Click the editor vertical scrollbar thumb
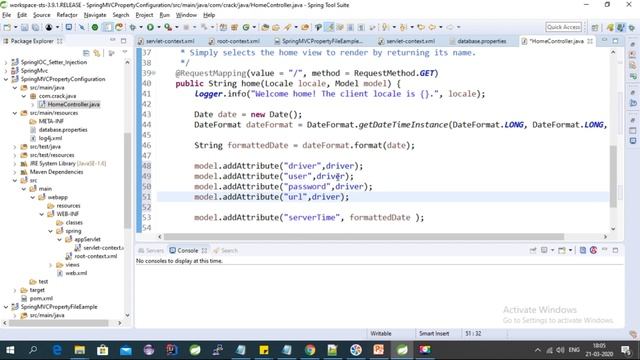Viewport: 640px width, 360px height. (x=613, y=176)
